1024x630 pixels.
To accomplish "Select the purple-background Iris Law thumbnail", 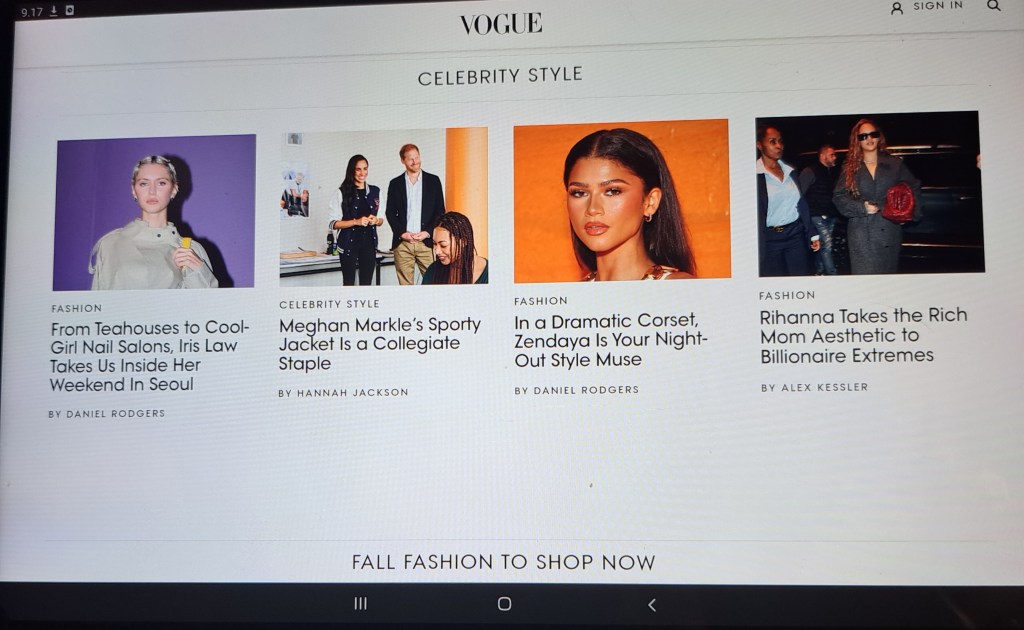I will coord(154,212).
